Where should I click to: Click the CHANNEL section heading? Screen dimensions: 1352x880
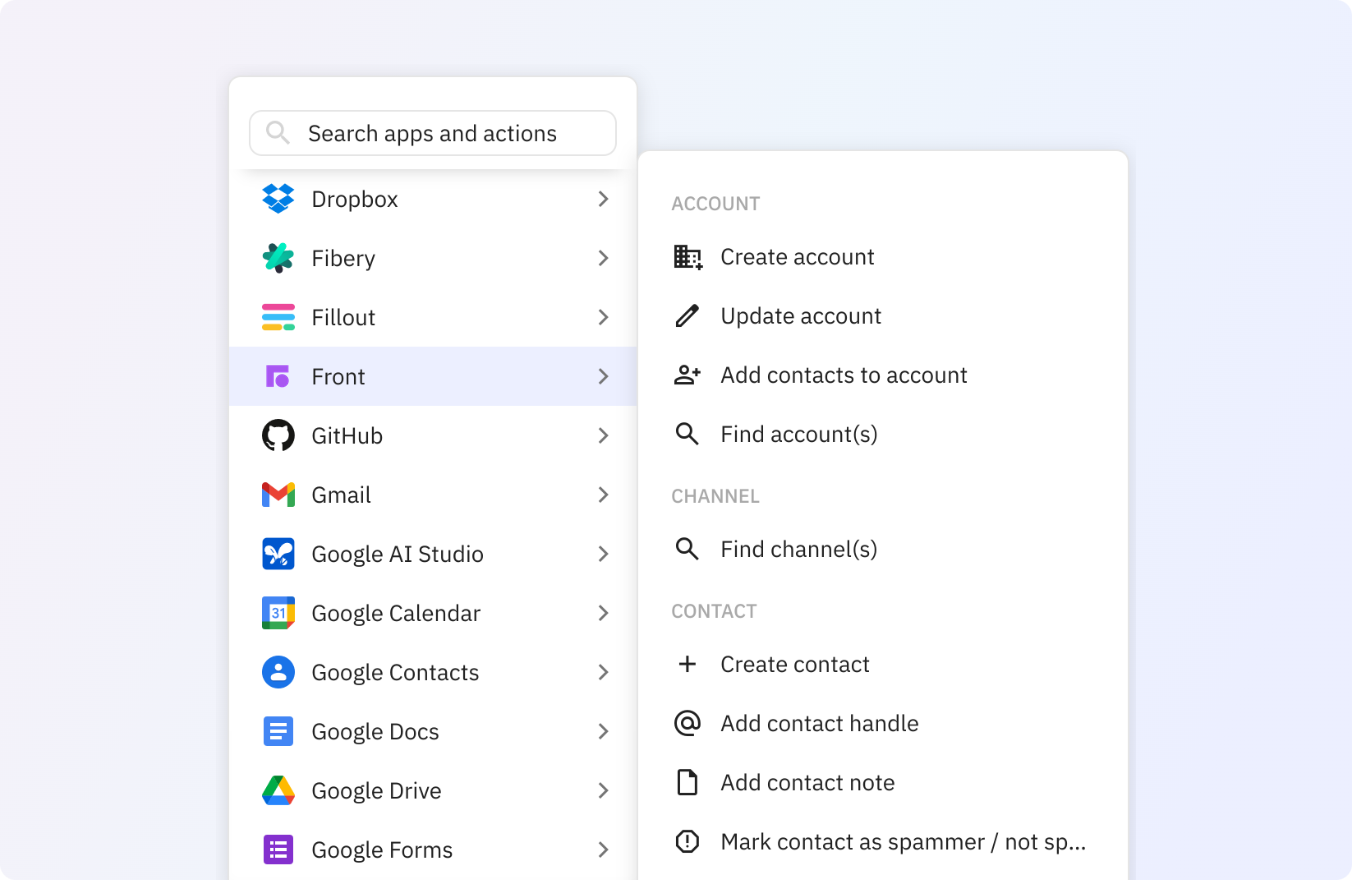(x=716, y=496)
